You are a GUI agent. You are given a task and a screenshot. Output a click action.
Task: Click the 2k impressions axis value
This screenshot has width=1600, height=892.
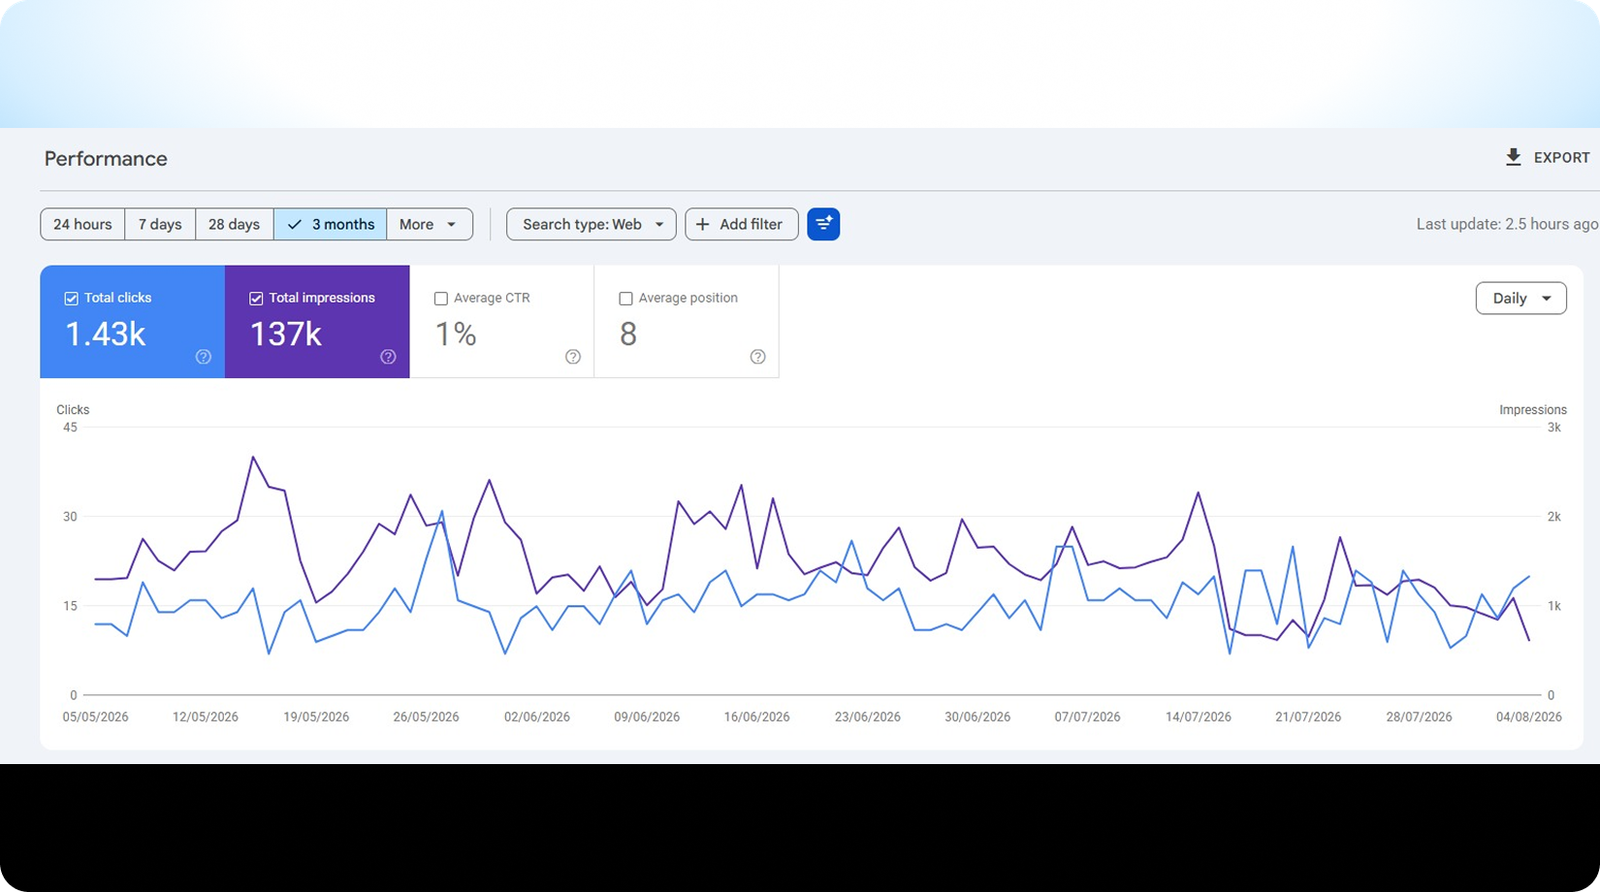click(1554, 517)
